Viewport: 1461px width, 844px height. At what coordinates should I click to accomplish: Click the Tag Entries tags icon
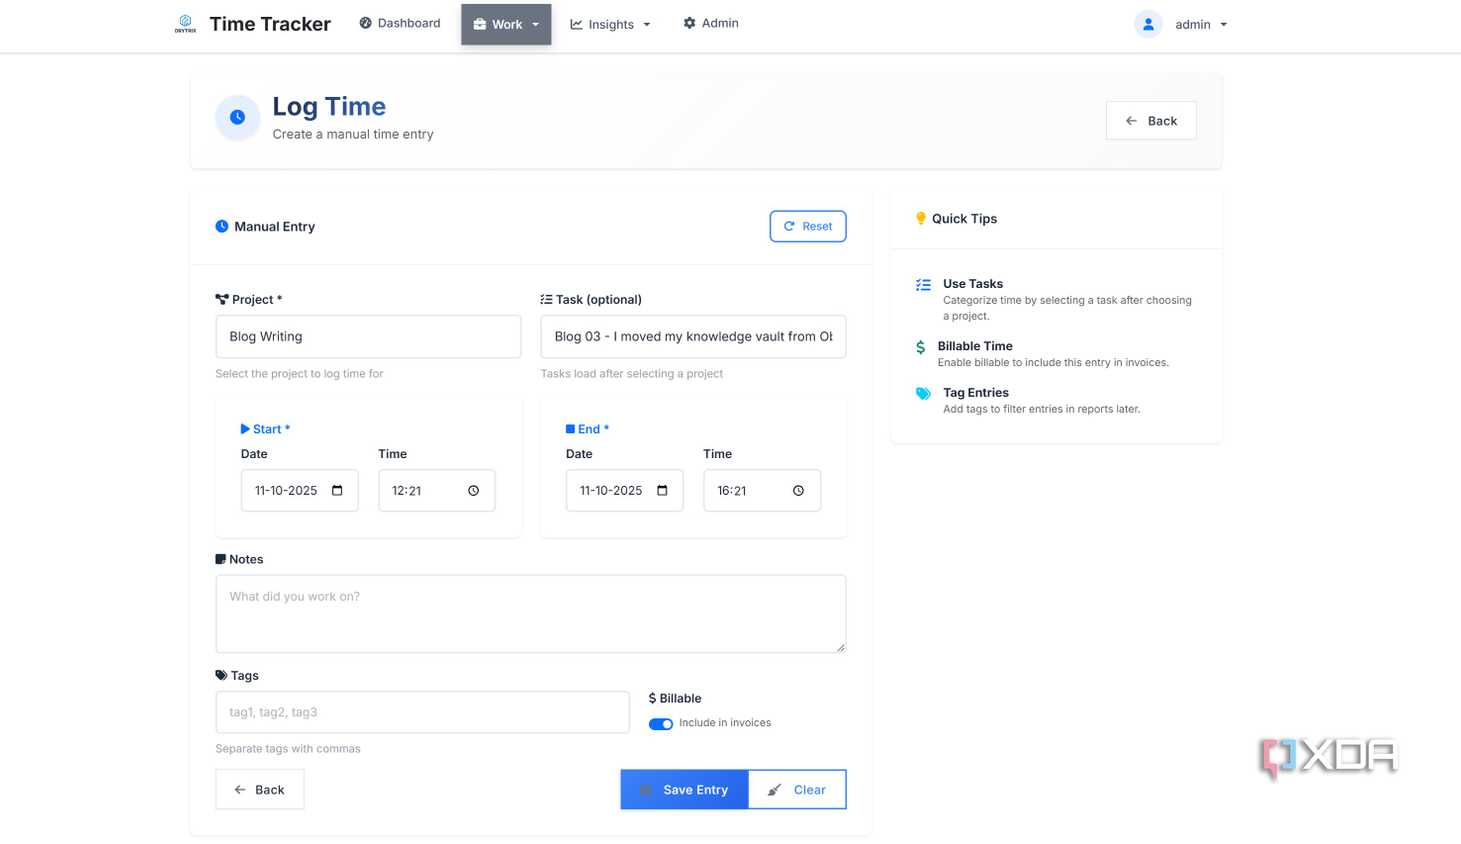[923, 394]
